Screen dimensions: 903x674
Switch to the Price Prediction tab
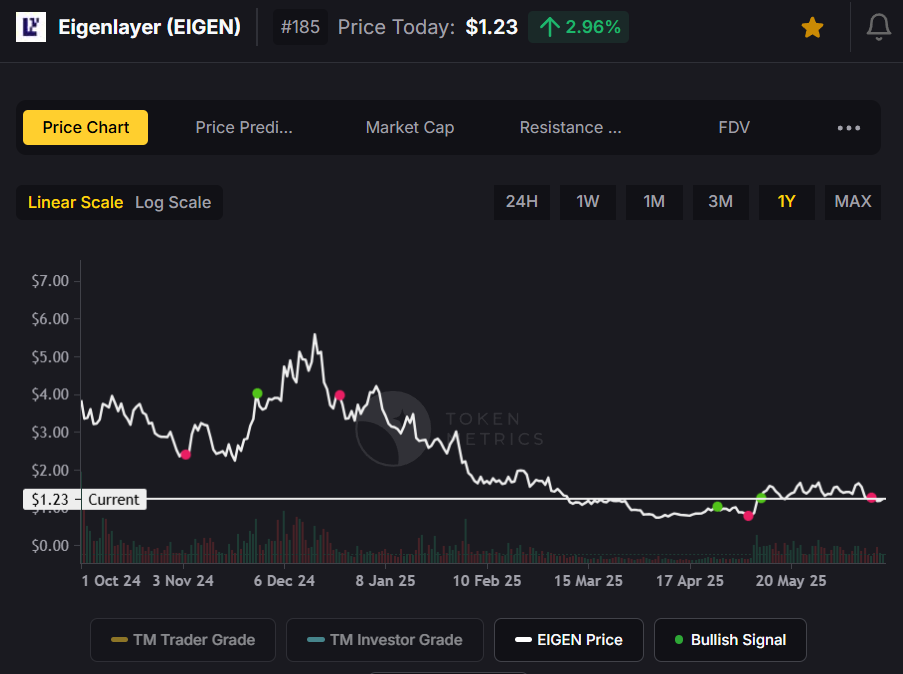[244, 127]
